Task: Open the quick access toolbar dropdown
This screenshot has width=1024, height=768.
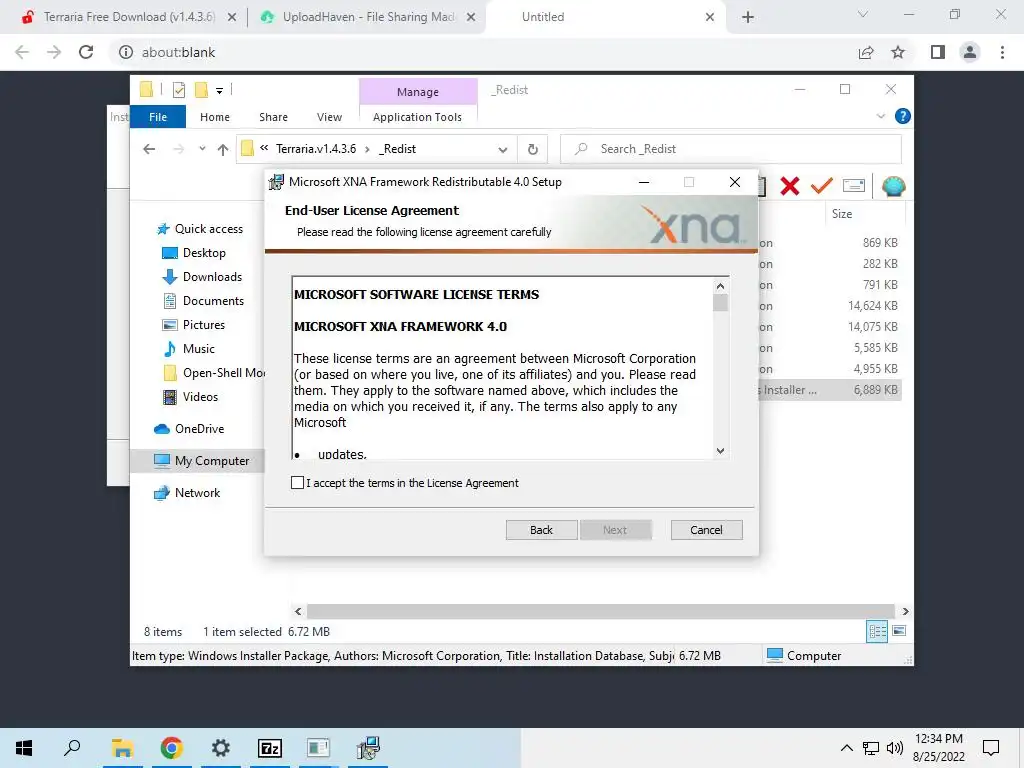Action: tap(219, 91)
